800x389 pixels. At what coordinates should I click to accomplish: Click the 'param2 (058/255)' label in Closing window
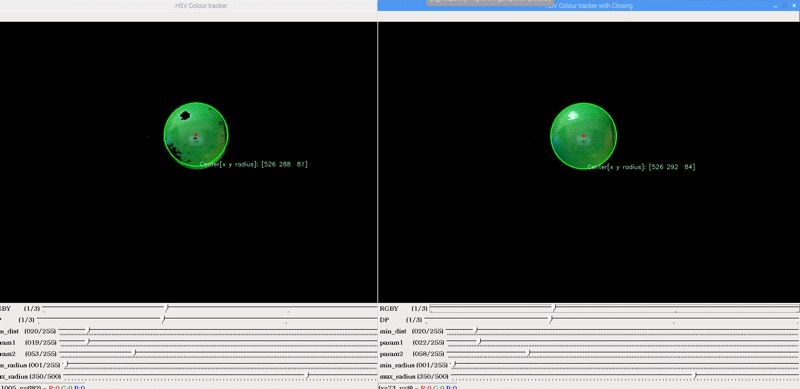[411, 354]
